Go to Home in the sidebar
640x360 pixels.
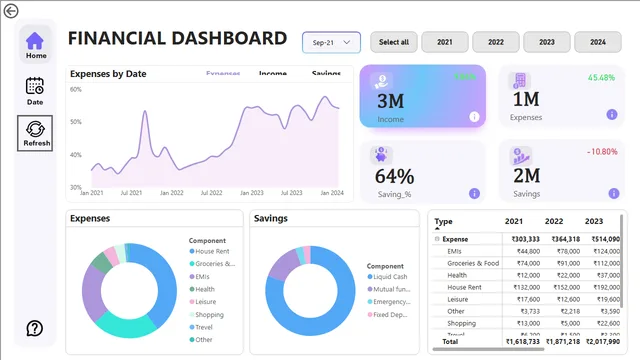tap(36, 45)
